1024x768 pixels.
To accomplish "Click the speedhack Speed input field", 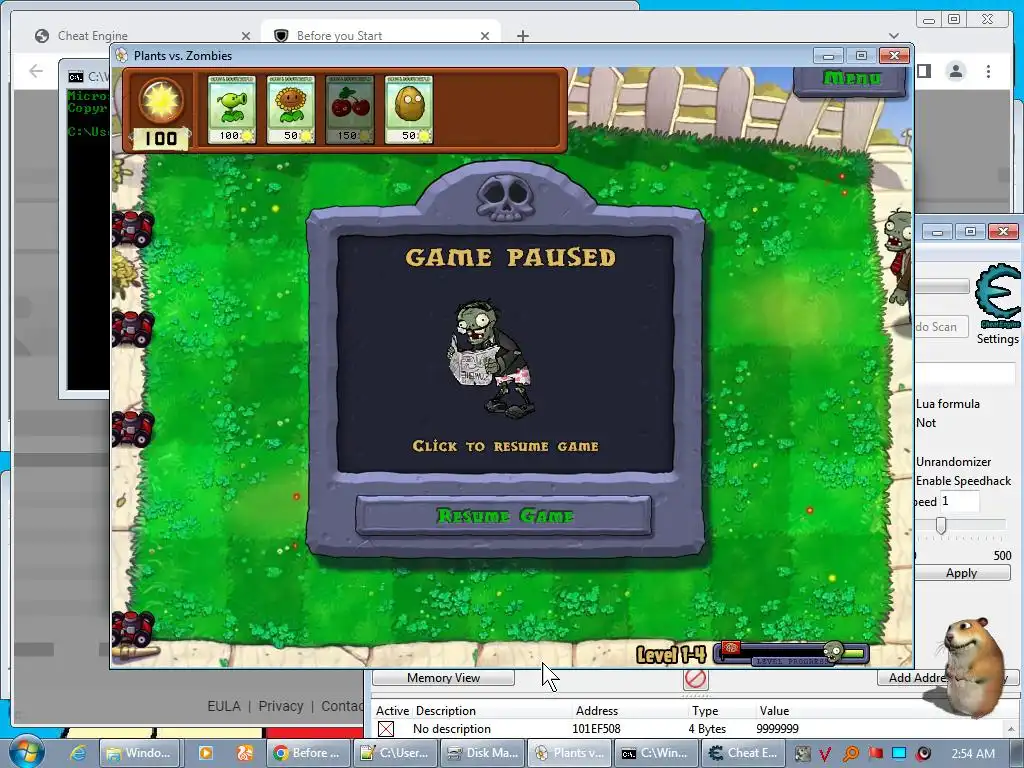I will 959,501.
